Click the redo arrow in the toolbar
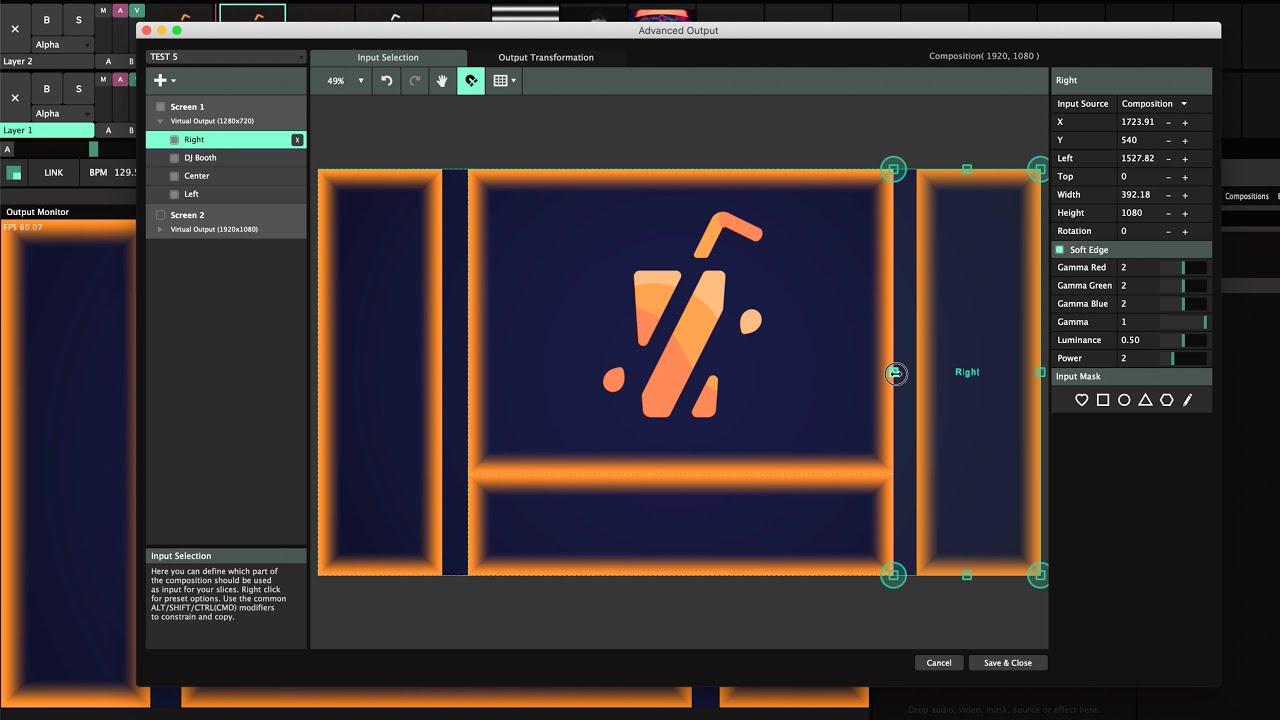The width and height of the screenshot is (1280, 720). (x=414, y=81)
